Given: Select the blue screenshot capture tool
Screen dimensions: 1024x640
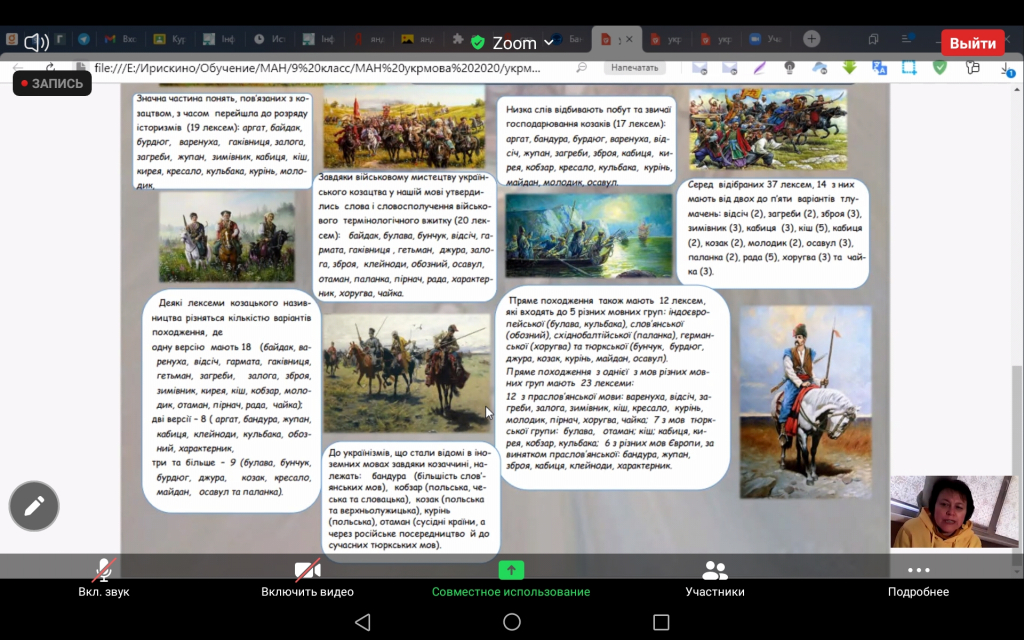Looking at the screenshot, I should (x=909, y=68).
